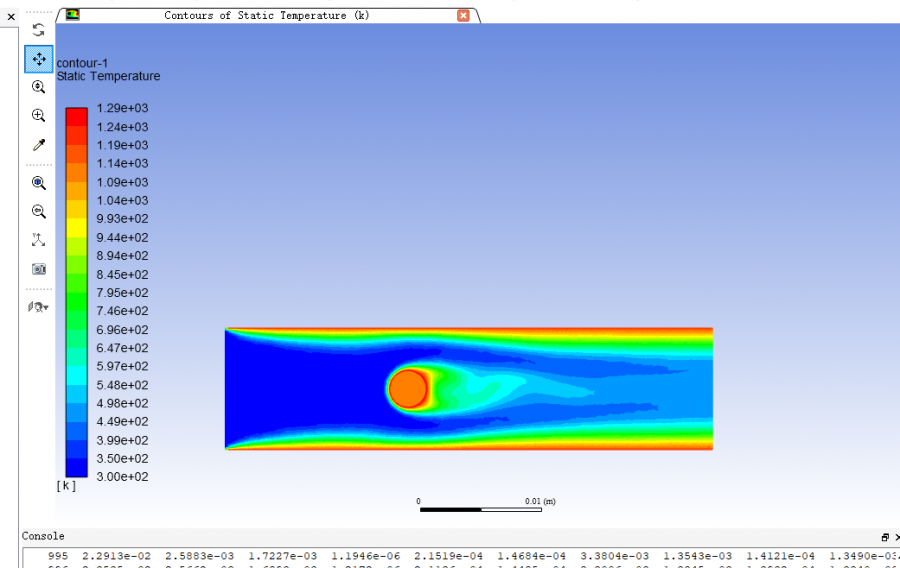Select the Contours of Static Temperature tab
This screenshot has height=568, width=900.
pyautogui.click(x=267, y=15)
